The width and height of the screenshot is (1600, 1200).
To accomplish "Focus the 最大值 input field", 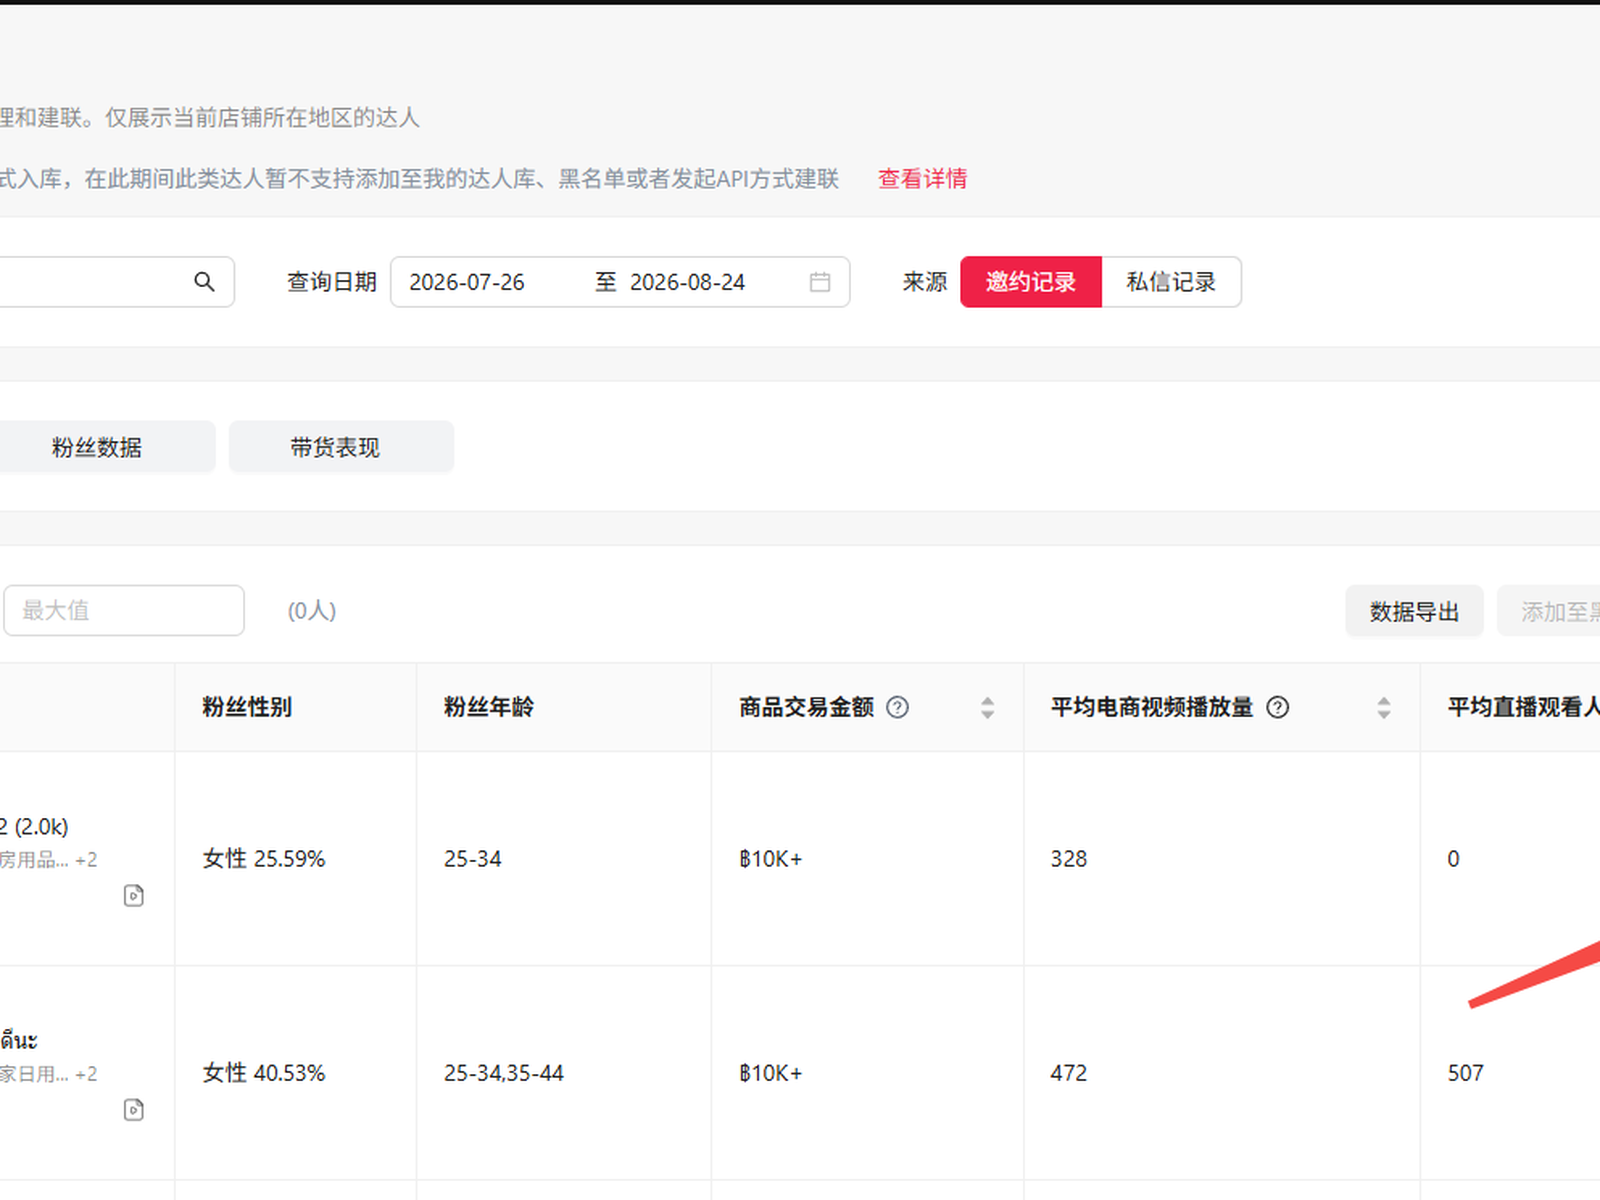I will click(124, 610).
